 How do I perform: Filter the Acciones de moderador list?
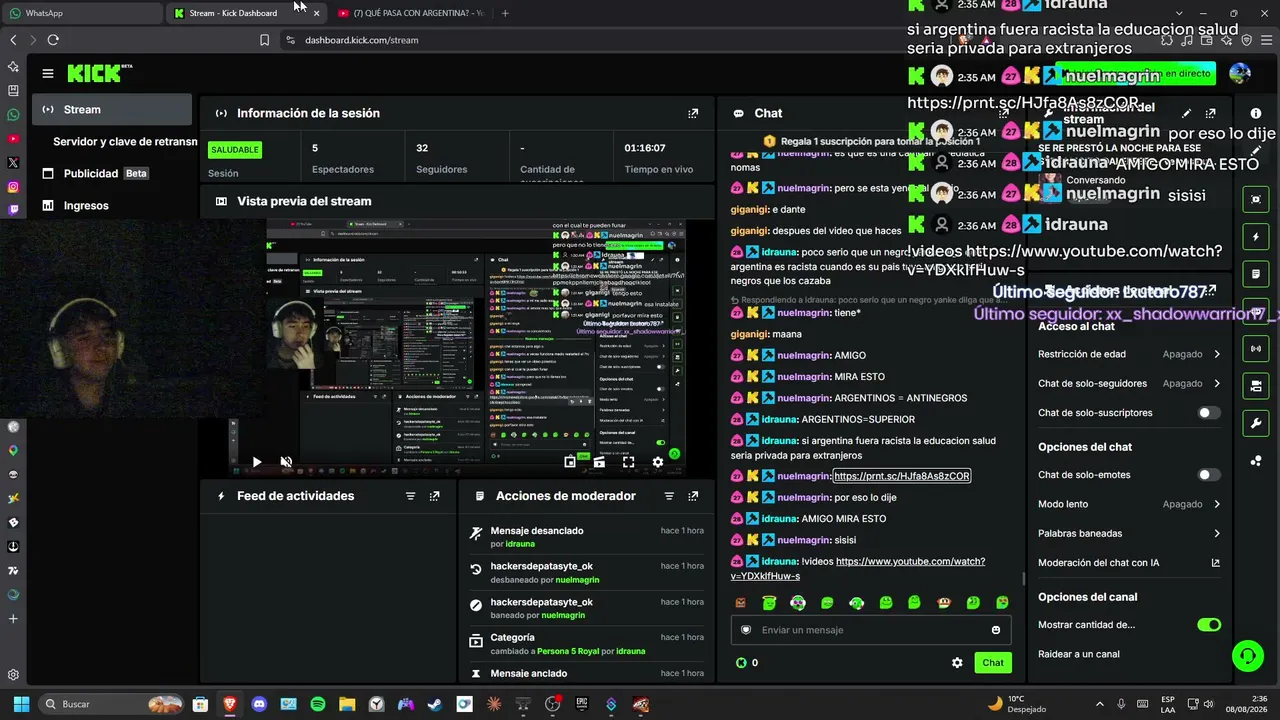pyautogui.click(x=669, y=496)
